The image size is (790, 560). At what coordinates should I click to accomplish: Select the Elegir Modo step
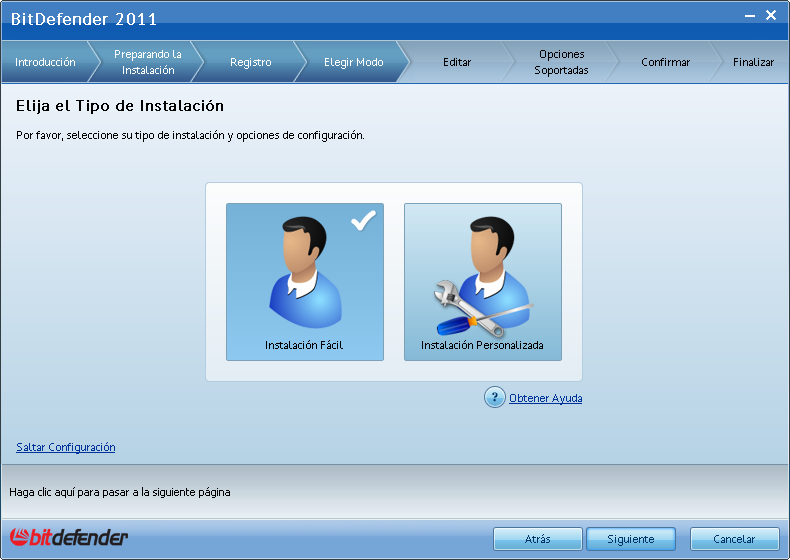(353, 62)
